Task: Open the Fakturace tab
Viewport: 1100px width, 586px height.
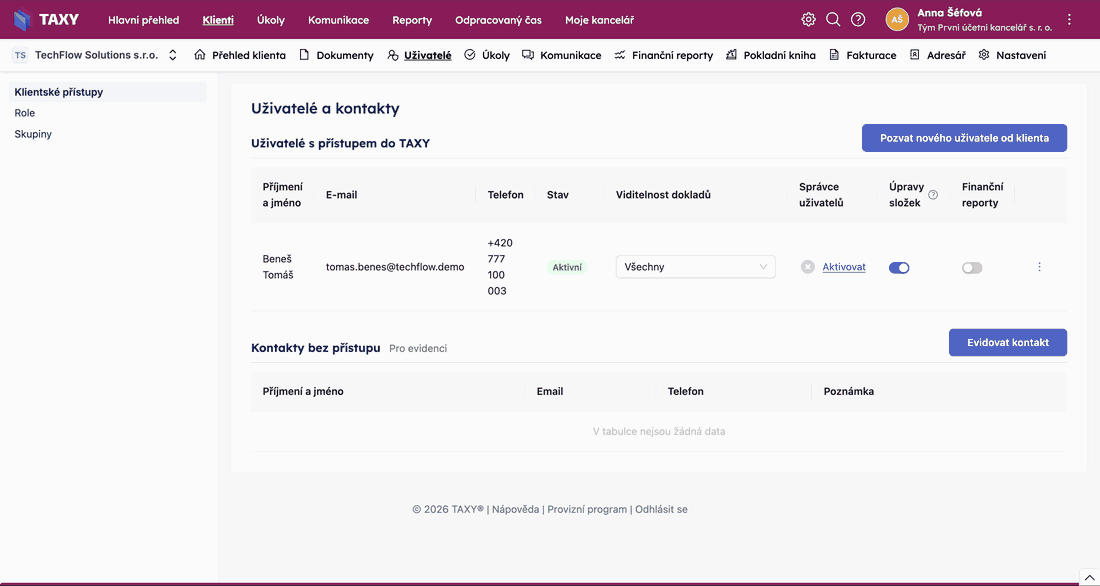Action: coord(863,55)
